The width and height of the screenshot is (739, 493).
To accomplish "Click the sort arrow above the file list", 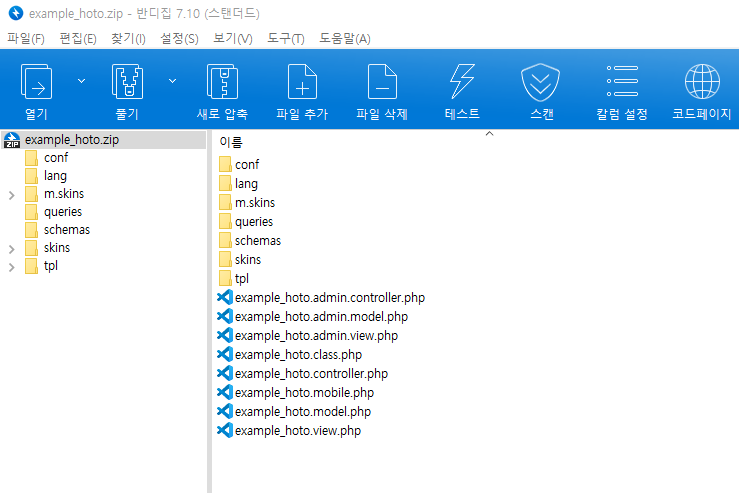I will [x=489, y=134].
